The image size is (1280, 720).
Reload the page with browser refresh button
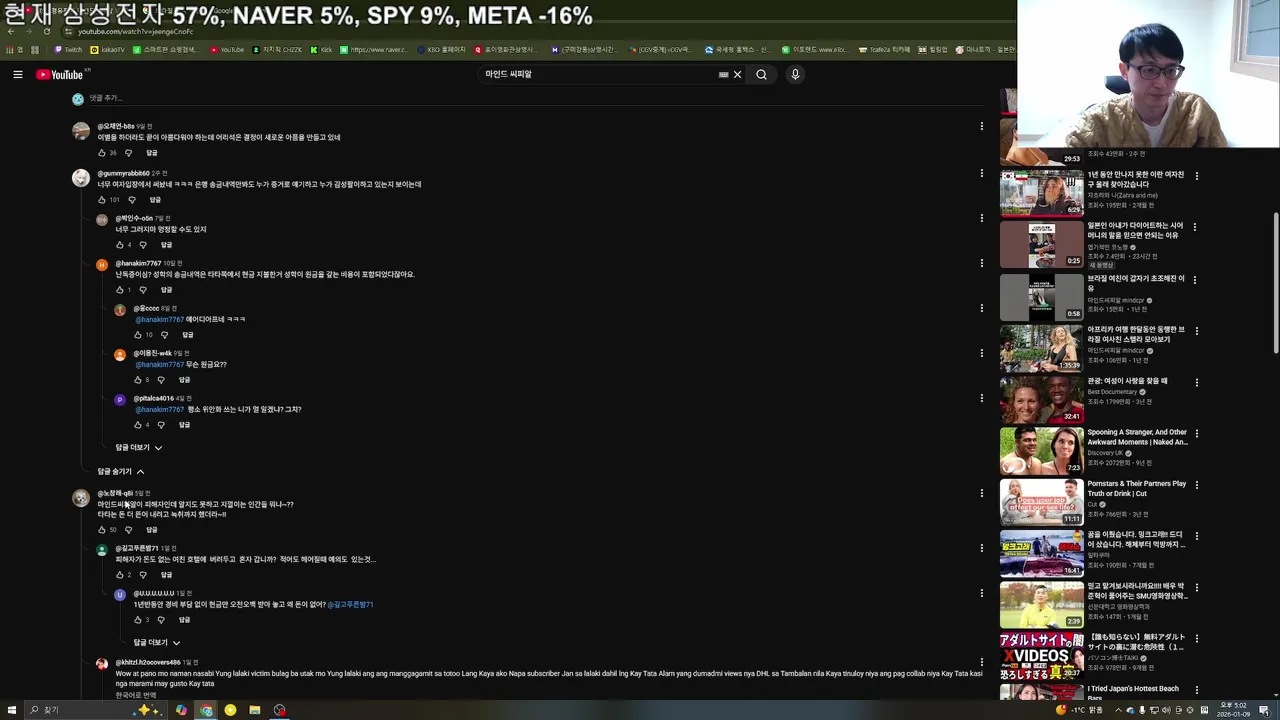pos(46,31)
